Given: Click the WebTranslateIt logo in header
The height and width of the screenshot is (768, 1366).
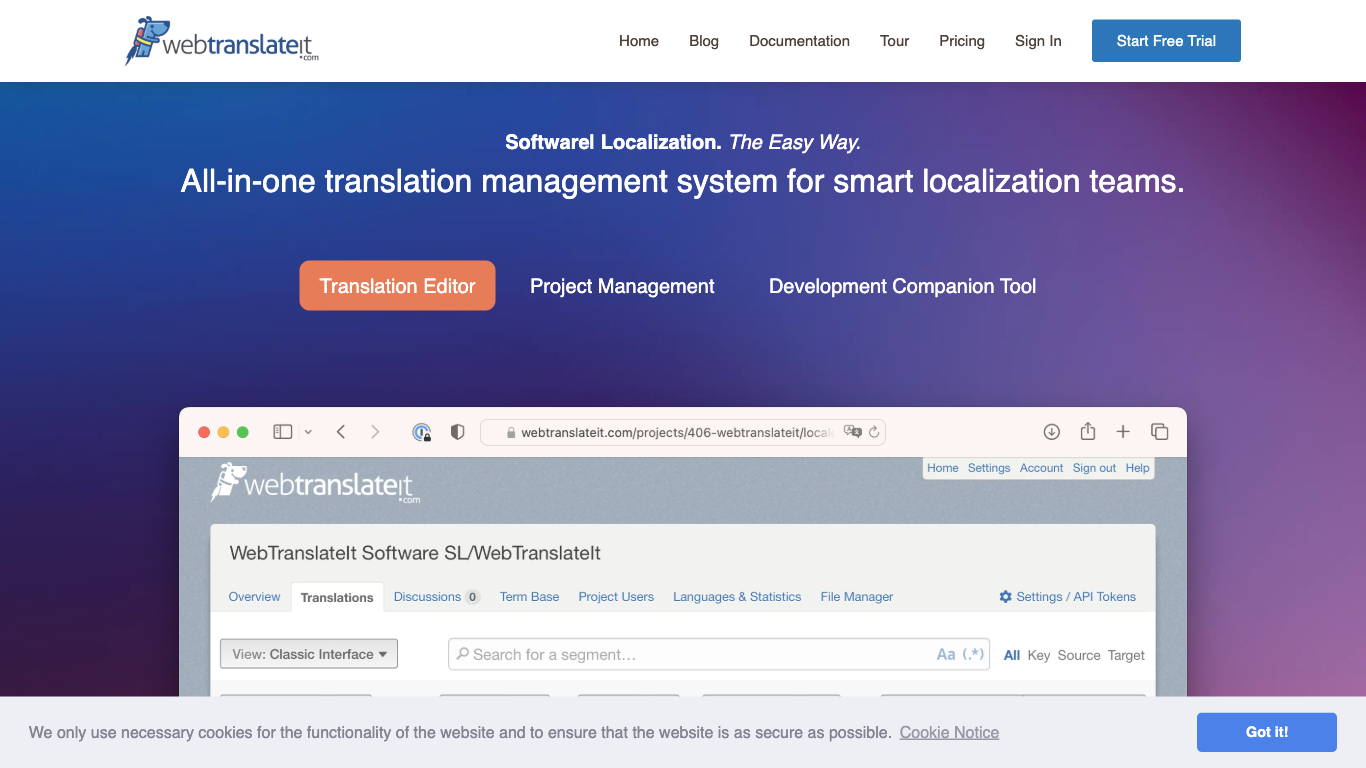Looking at the screenshot, I should 222,41.
